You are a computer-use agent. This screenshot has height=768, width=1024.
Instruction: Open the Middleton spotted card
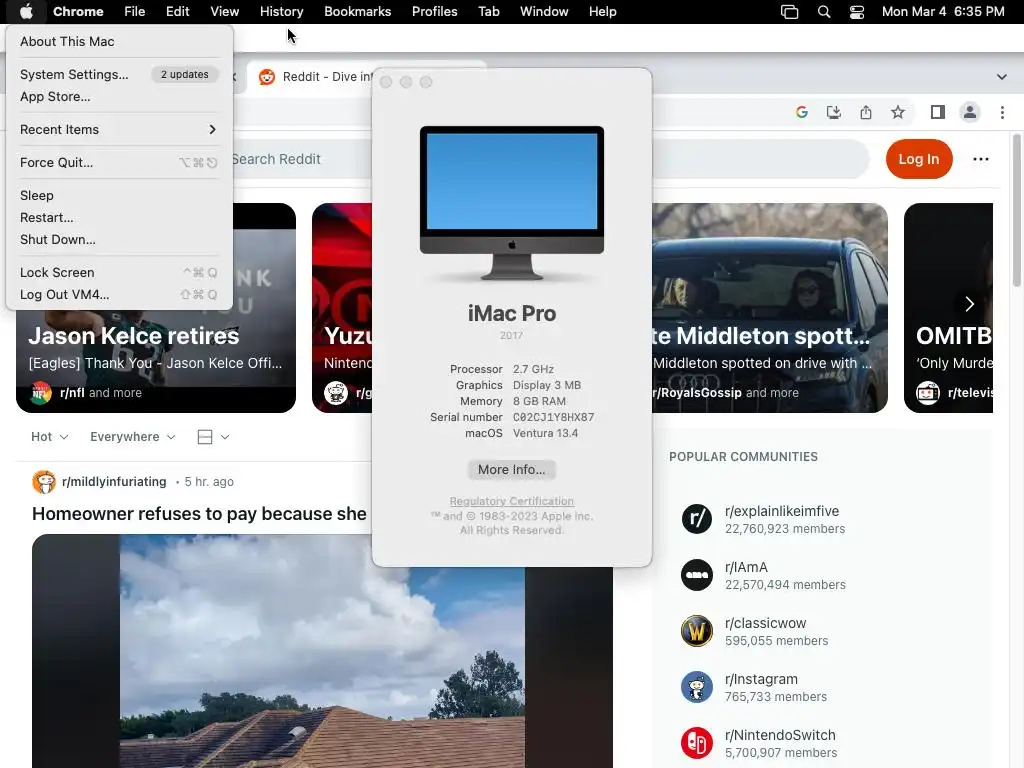point(769,308)
